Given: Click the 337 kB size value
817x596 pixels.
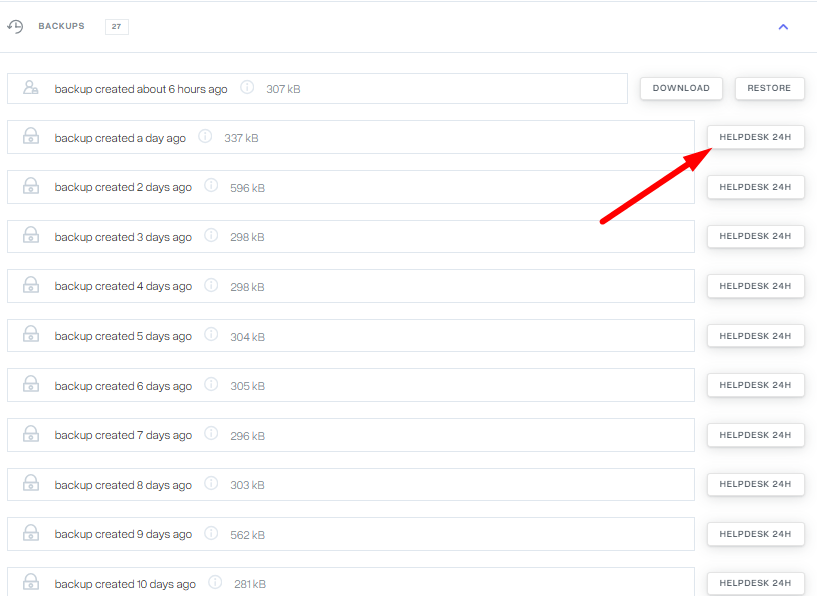Looking at the screenshot, I should pyautogui.click(x=241, y=138).
